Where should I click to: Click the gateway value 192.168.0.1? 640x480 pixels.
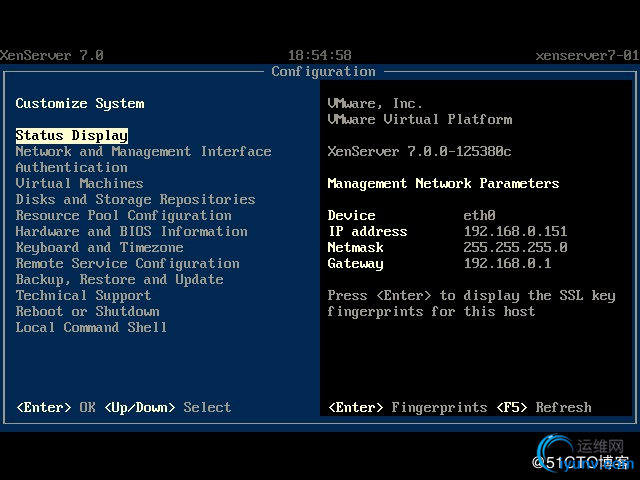507,263
